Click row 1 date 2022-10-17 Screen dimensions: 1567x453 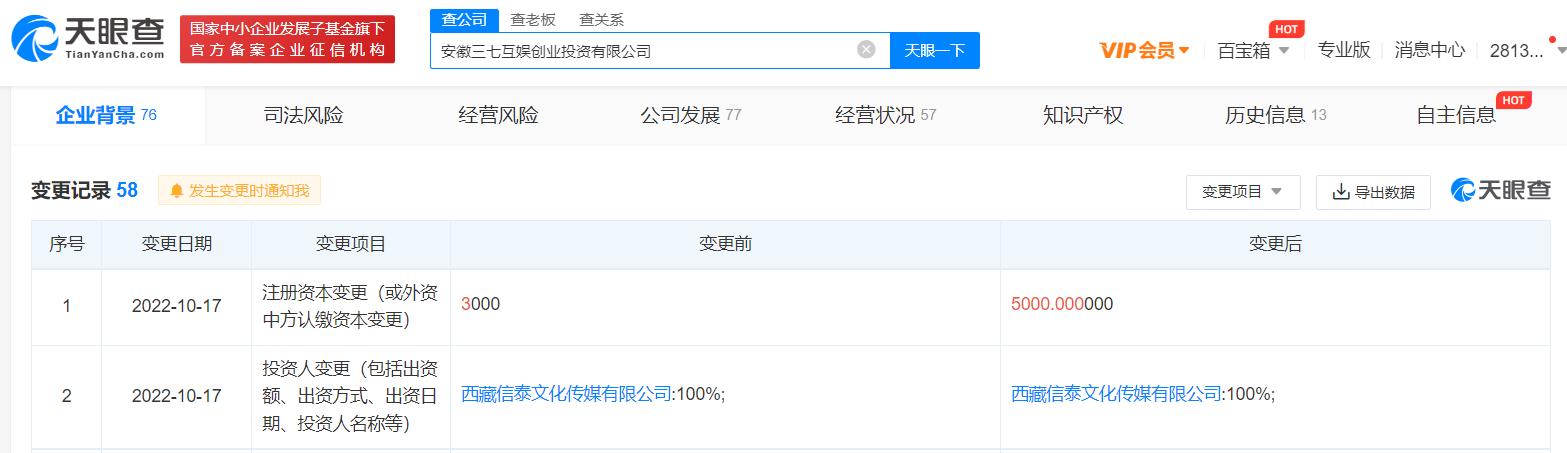click(x=176, y=306)
